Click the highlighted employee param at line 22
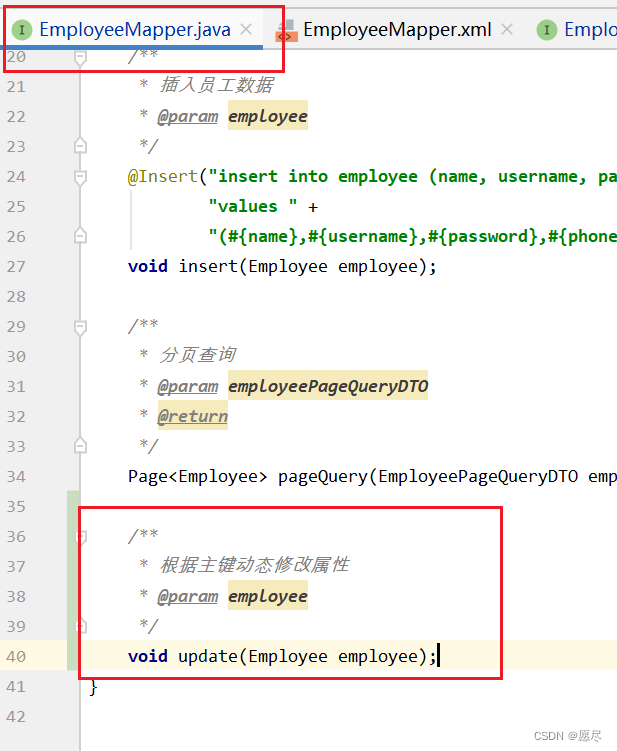The height and width of the screenshot is (751, 617). click(268, 115)
